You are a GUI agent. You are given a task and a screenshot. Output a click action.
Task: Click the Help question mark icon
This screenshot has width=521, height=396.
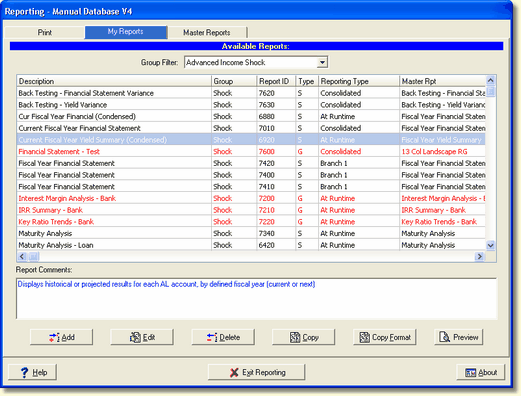[x=24, y=372]
